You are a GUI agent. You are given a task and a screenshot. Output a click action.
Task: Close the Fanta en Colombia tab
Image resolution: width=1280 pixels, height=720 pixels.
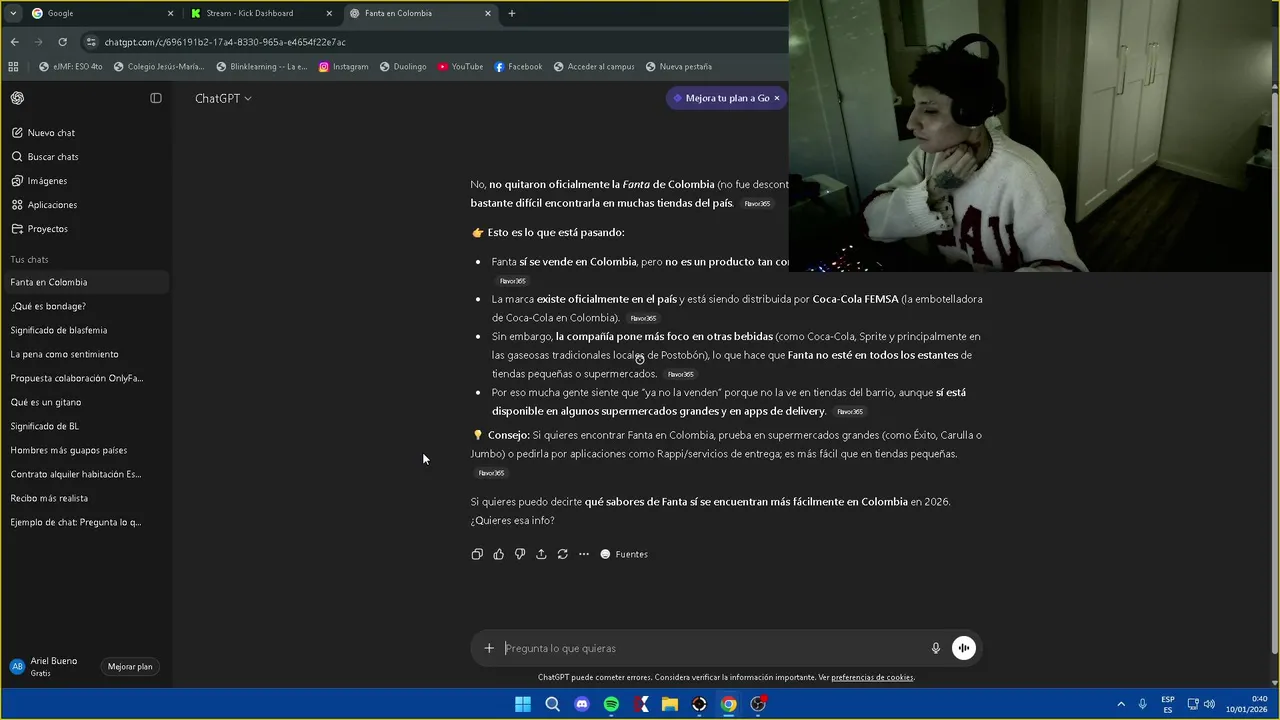488,13
